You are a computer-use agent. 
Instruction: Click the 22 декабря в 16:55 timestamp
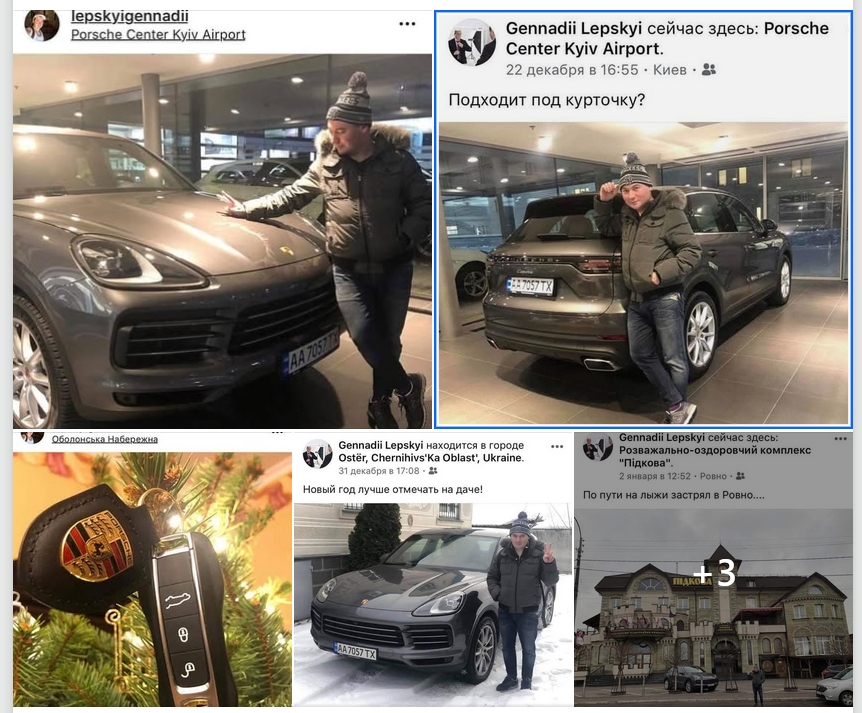(572, 70)
